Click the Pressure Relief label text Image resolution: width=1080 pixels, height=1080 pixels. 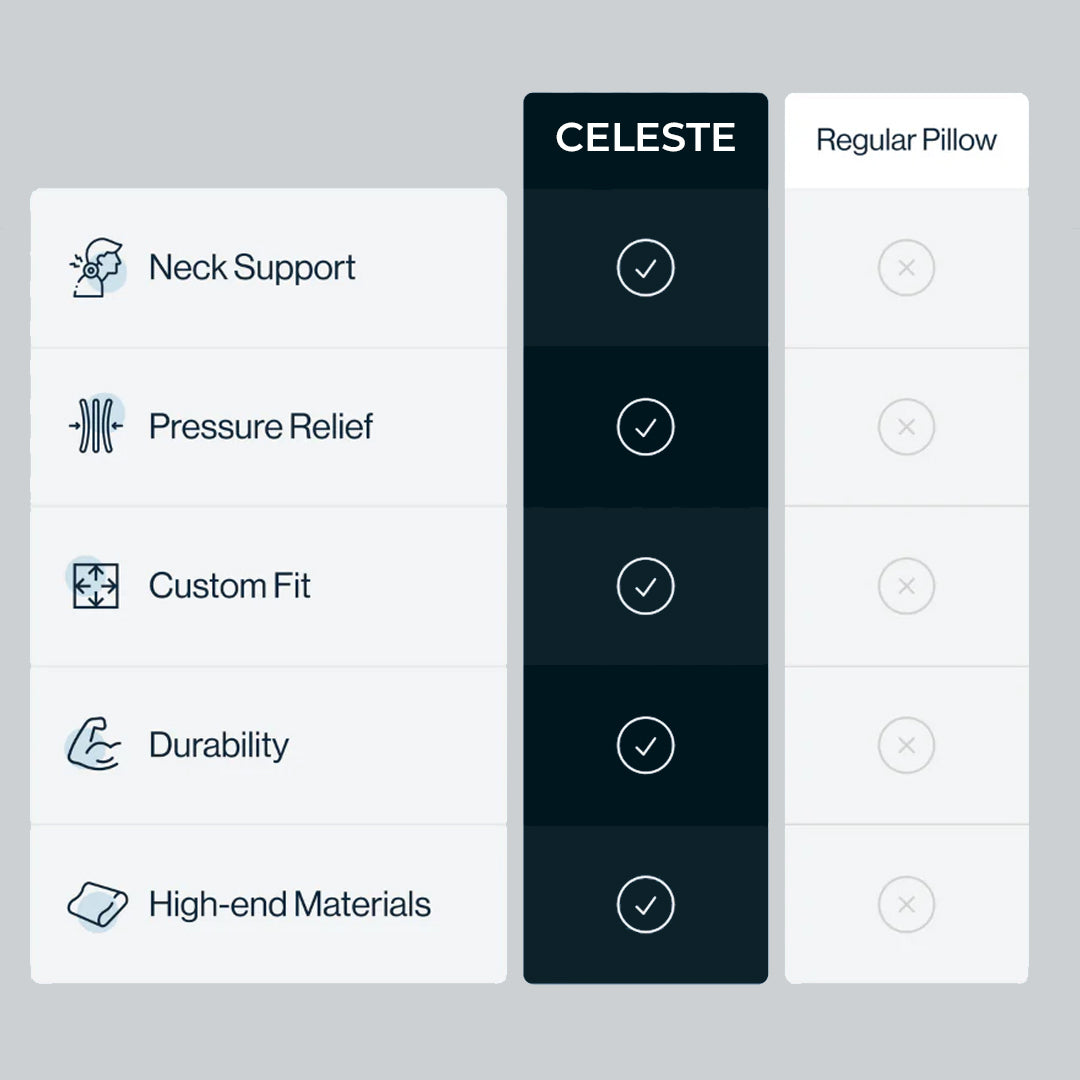[x=260, y=427]
